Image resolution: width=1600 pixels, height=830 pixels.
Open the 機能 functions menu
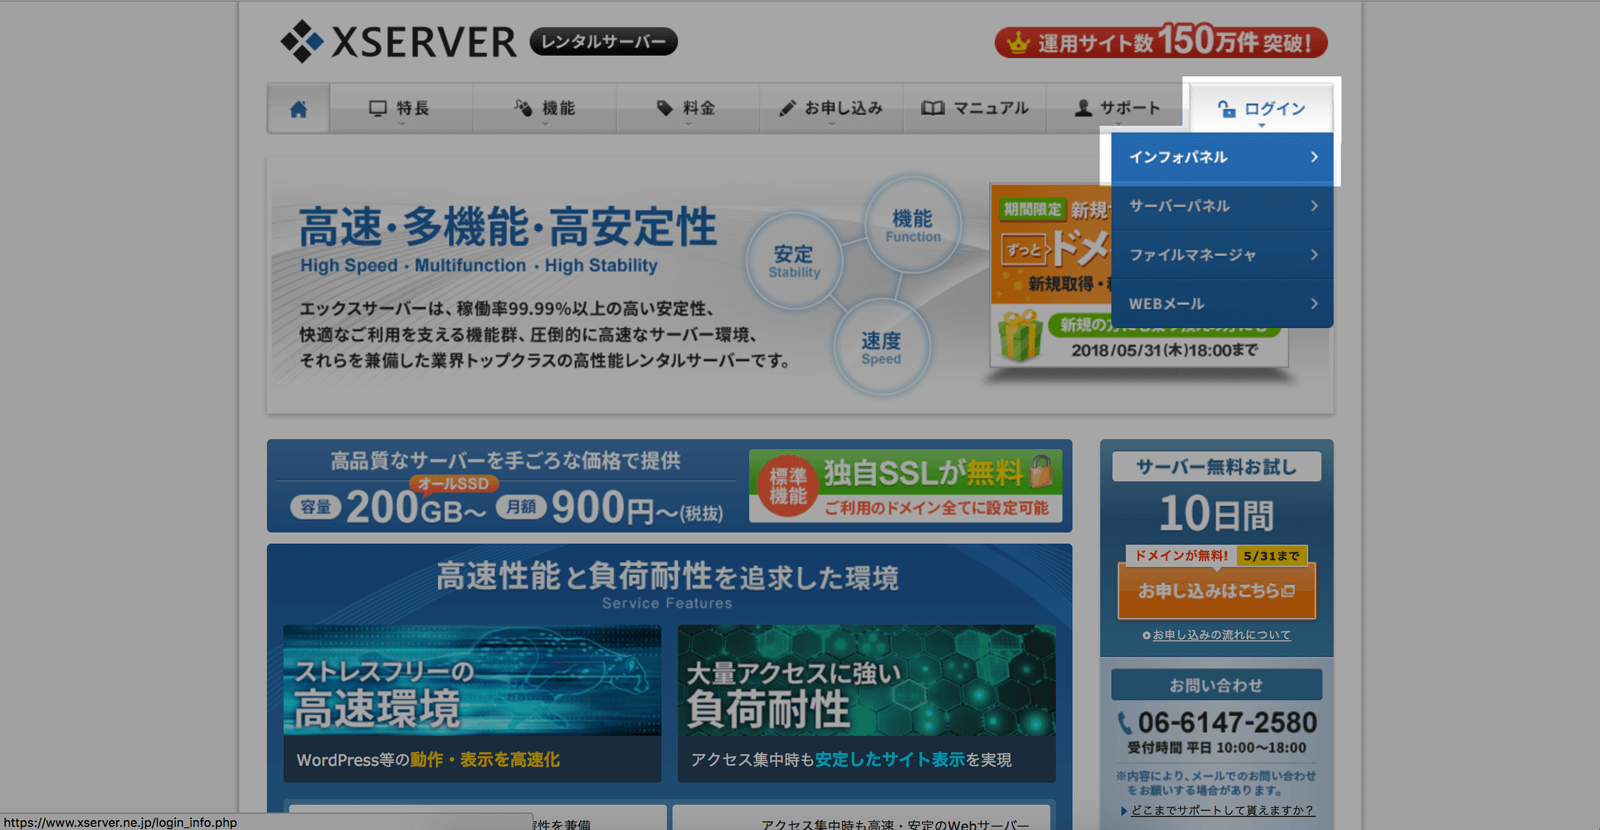(545, 108)
